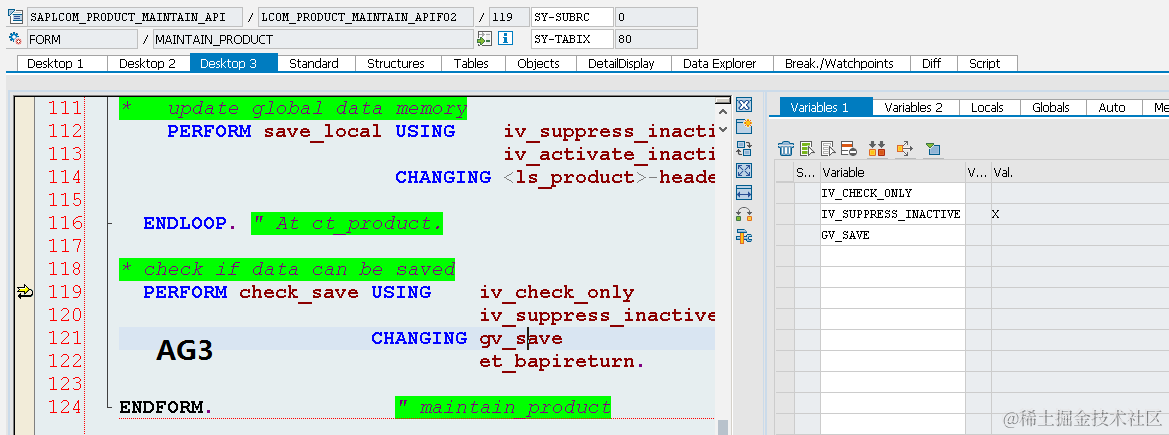Viewport: 1169px width, 435px height.
Task: Click the SY-TABIX value 80
Action: [656, 39]
